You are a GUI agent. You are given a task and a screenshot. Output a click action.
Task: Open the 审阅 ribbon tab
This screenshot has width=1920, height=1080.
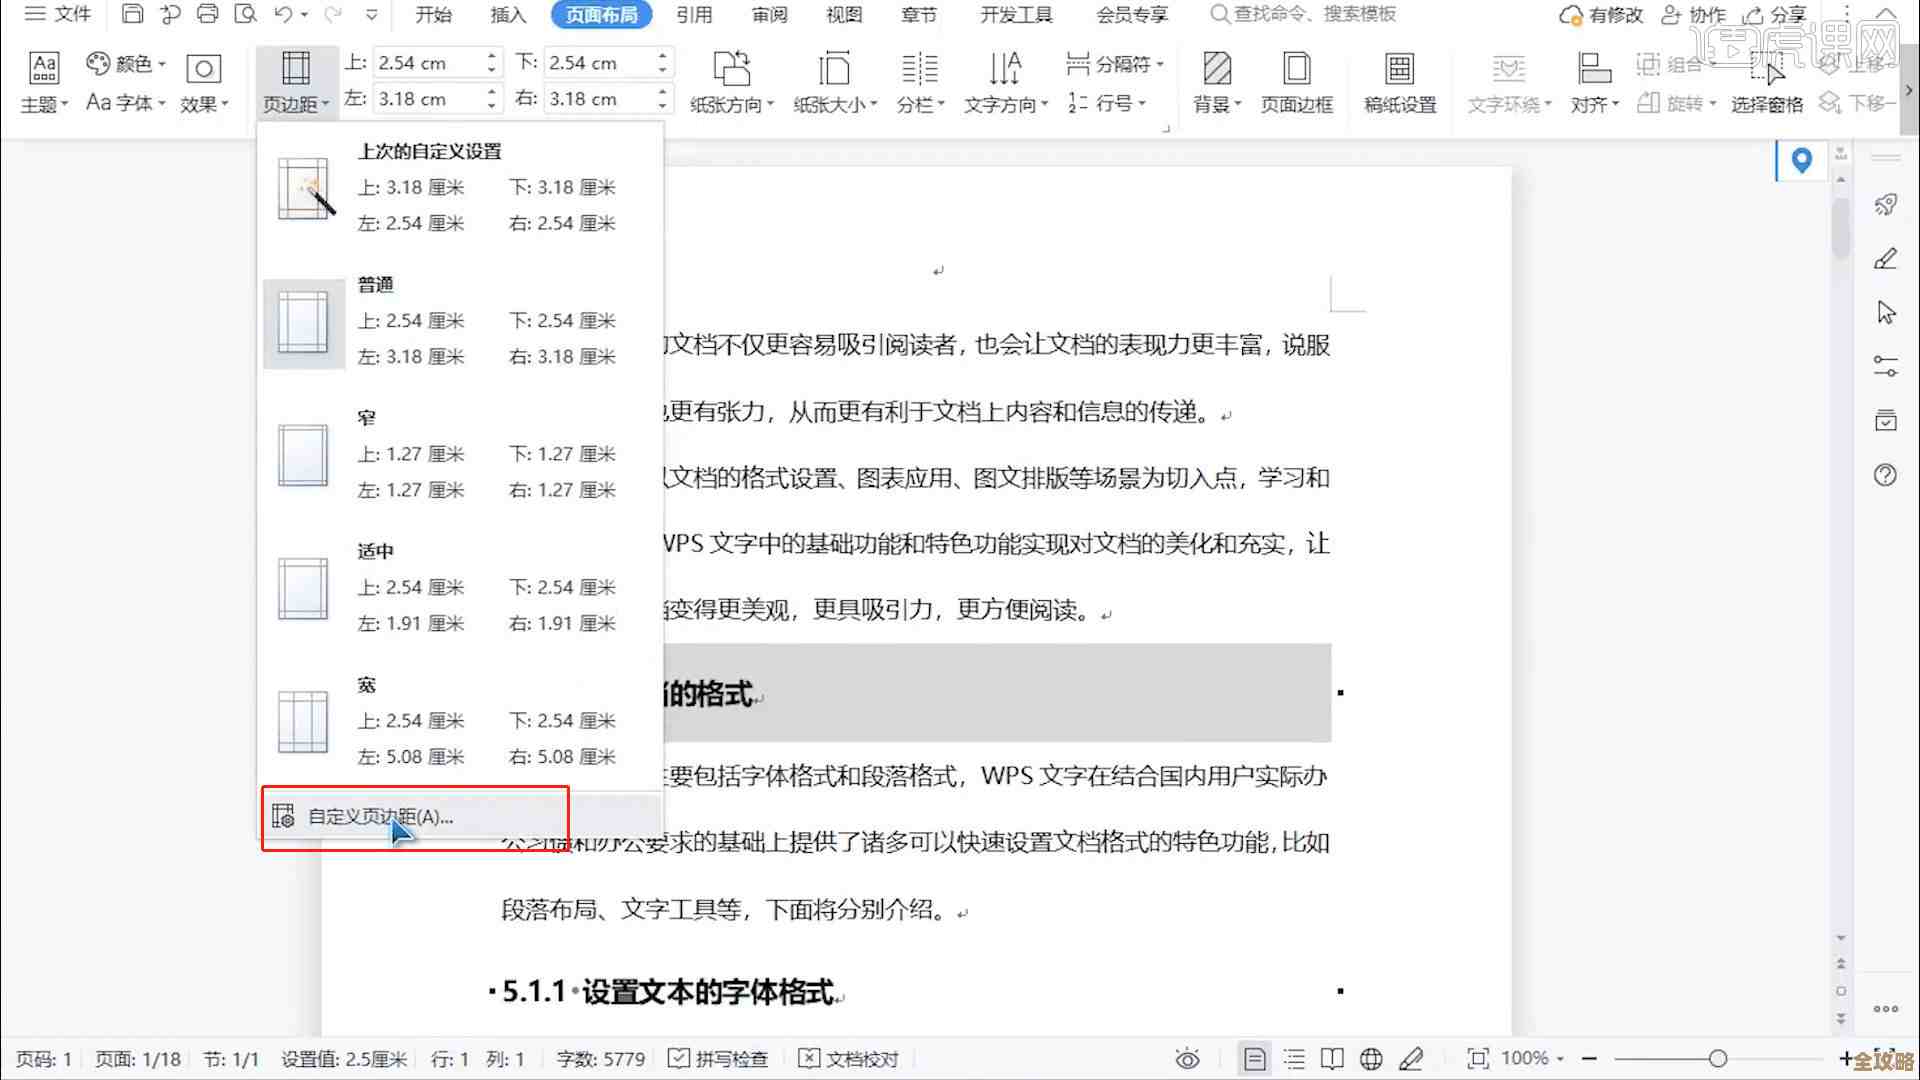pos(769,15)
